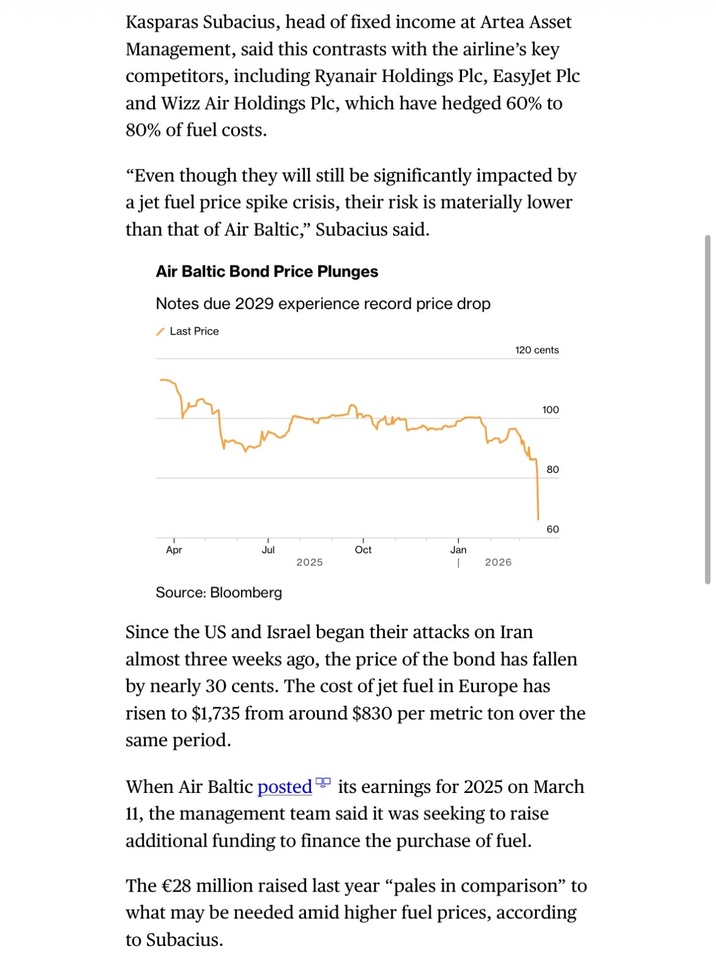The height and width of the screenshot is (960, 716).
Task: Click the "100" y-axis value label
Action: 551,410
